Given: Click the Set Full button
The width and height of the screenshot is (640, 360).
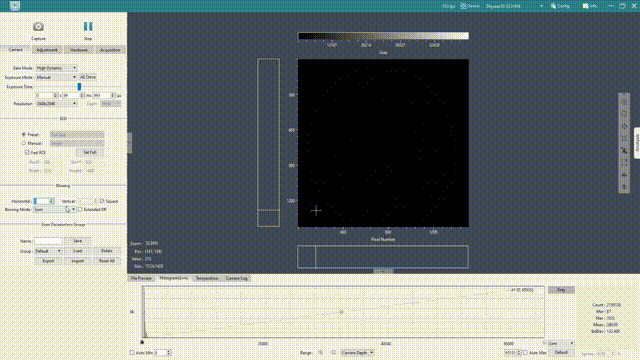Looking at the screenshot, I should click(x=90, y=152).
